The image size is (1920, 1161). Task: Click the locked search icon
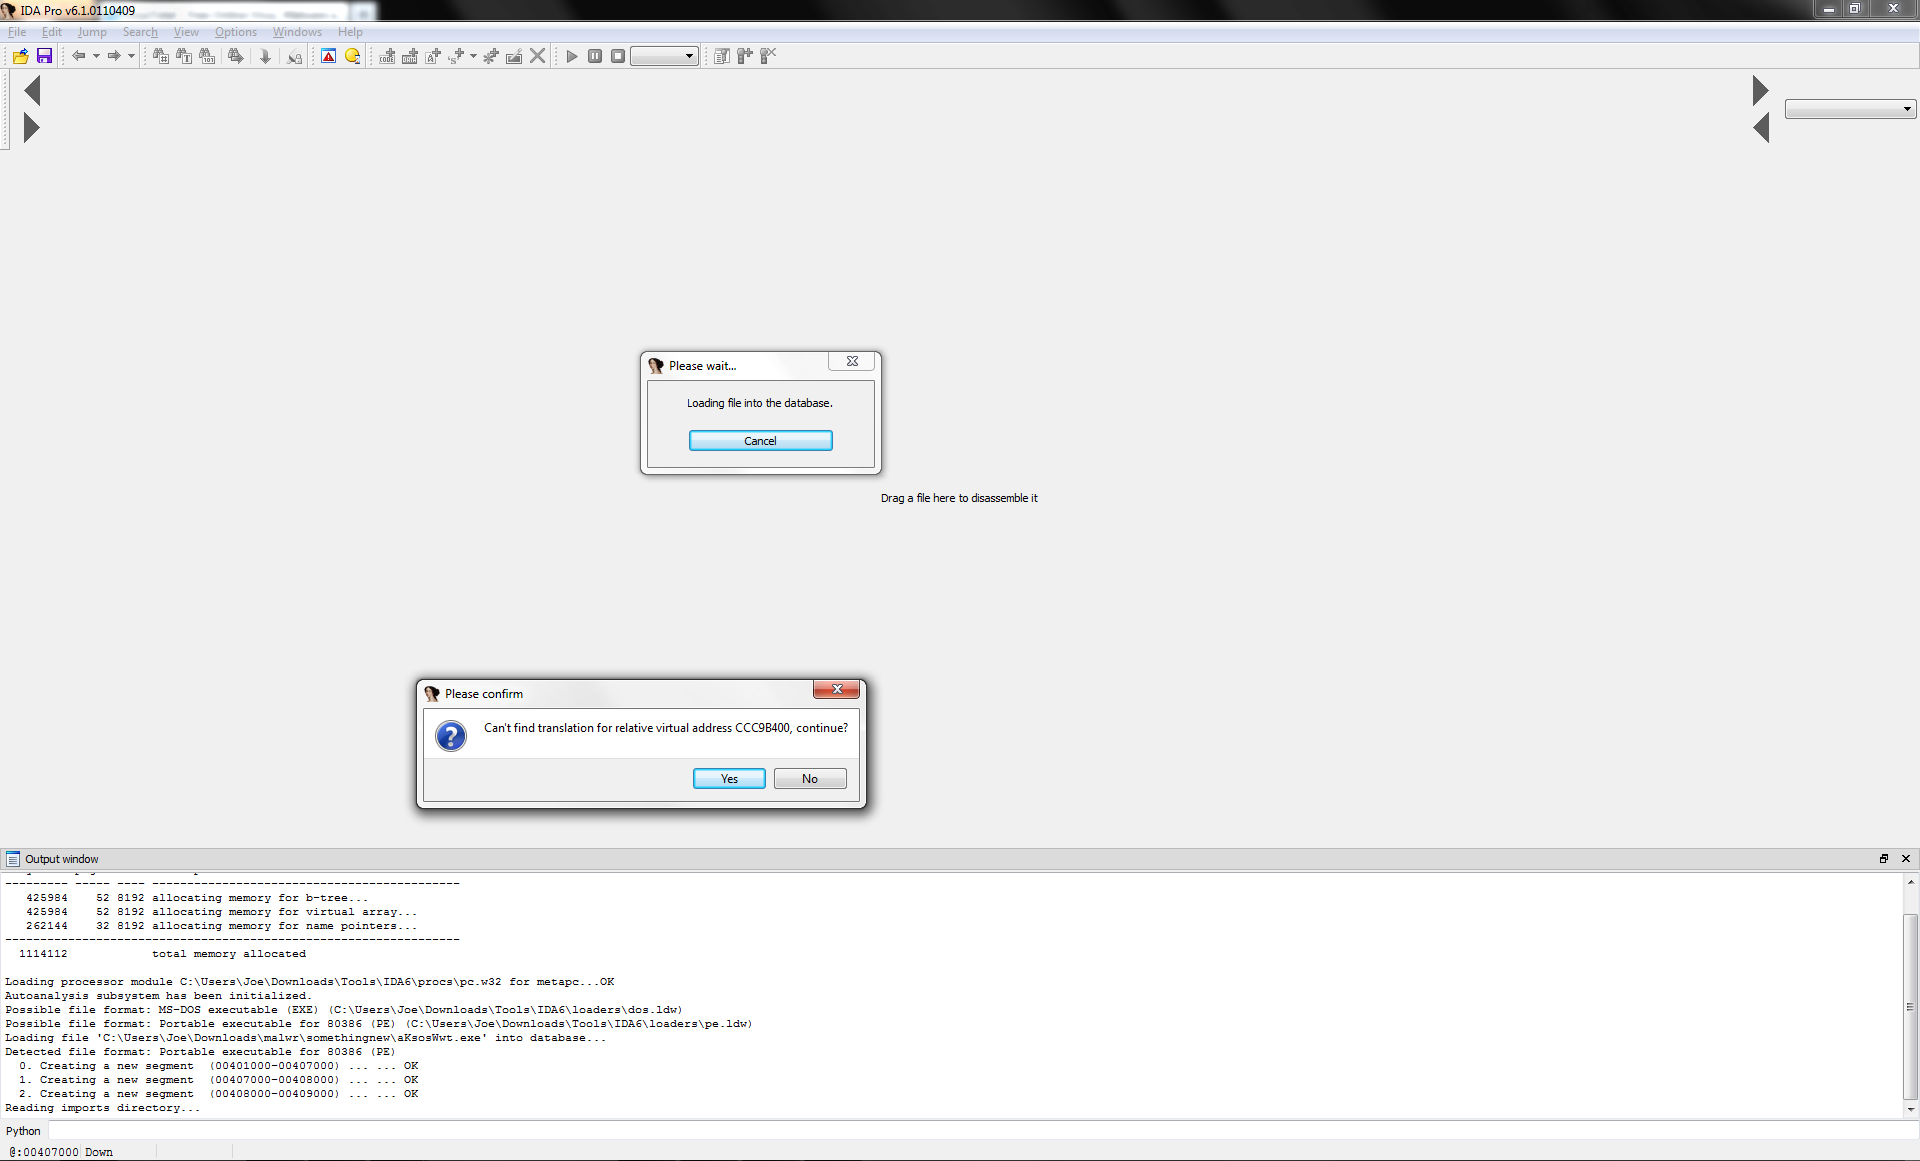click(x=294, y=56)
